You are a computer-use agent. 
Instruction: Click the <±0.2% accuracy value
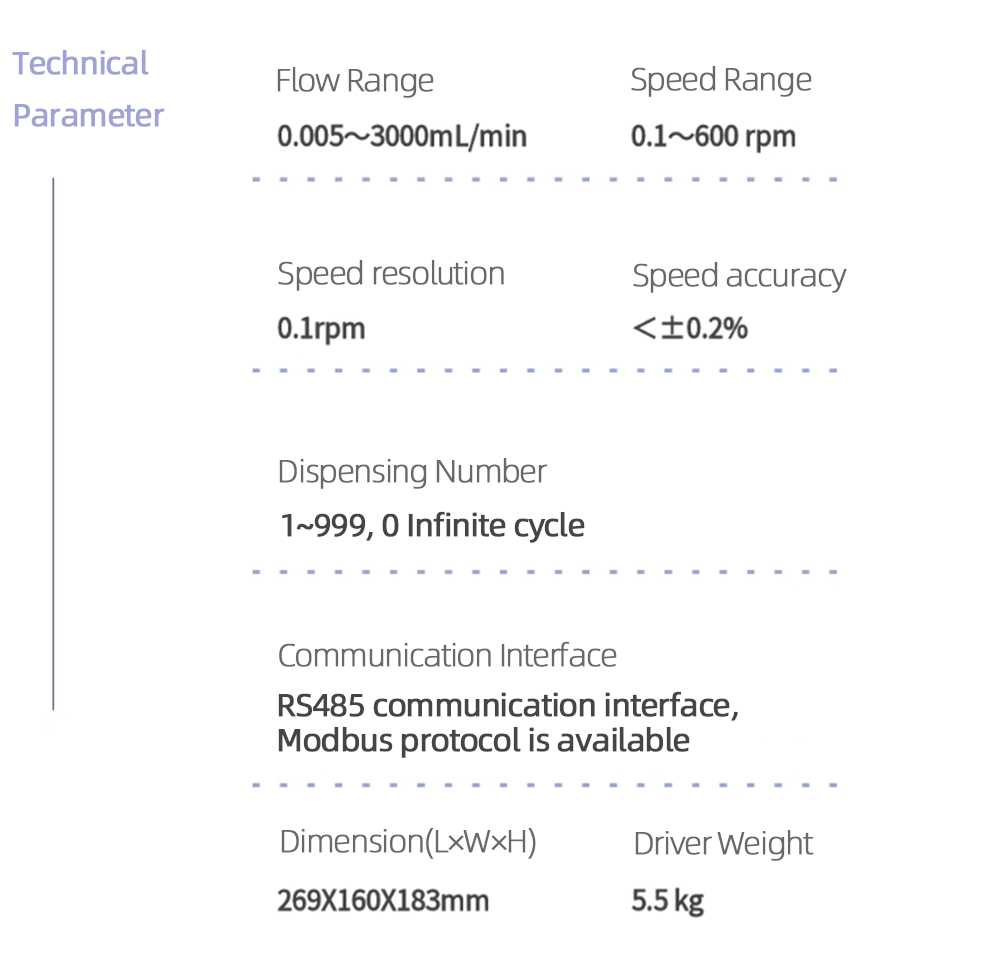(x=690, y=328)
